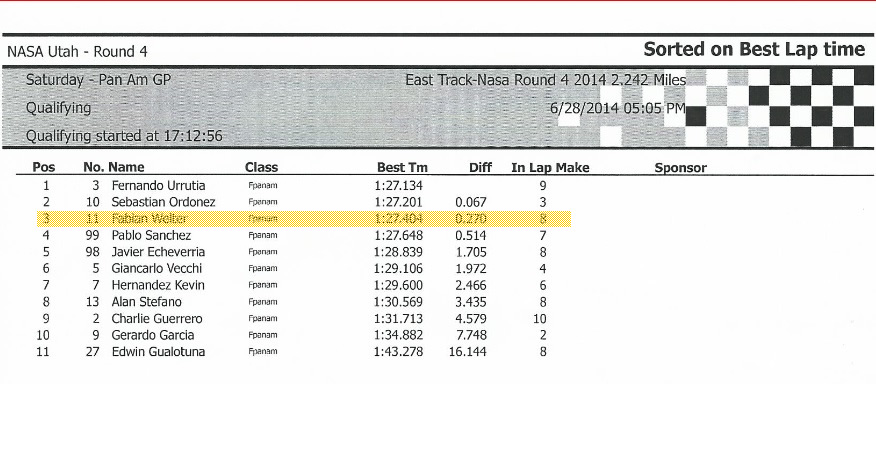Image resolution: width=876 pixels, height=456 pixels.
Task: Select Pablo Sanchez entry
Action: pyautogui.click(x=151, y=235)
